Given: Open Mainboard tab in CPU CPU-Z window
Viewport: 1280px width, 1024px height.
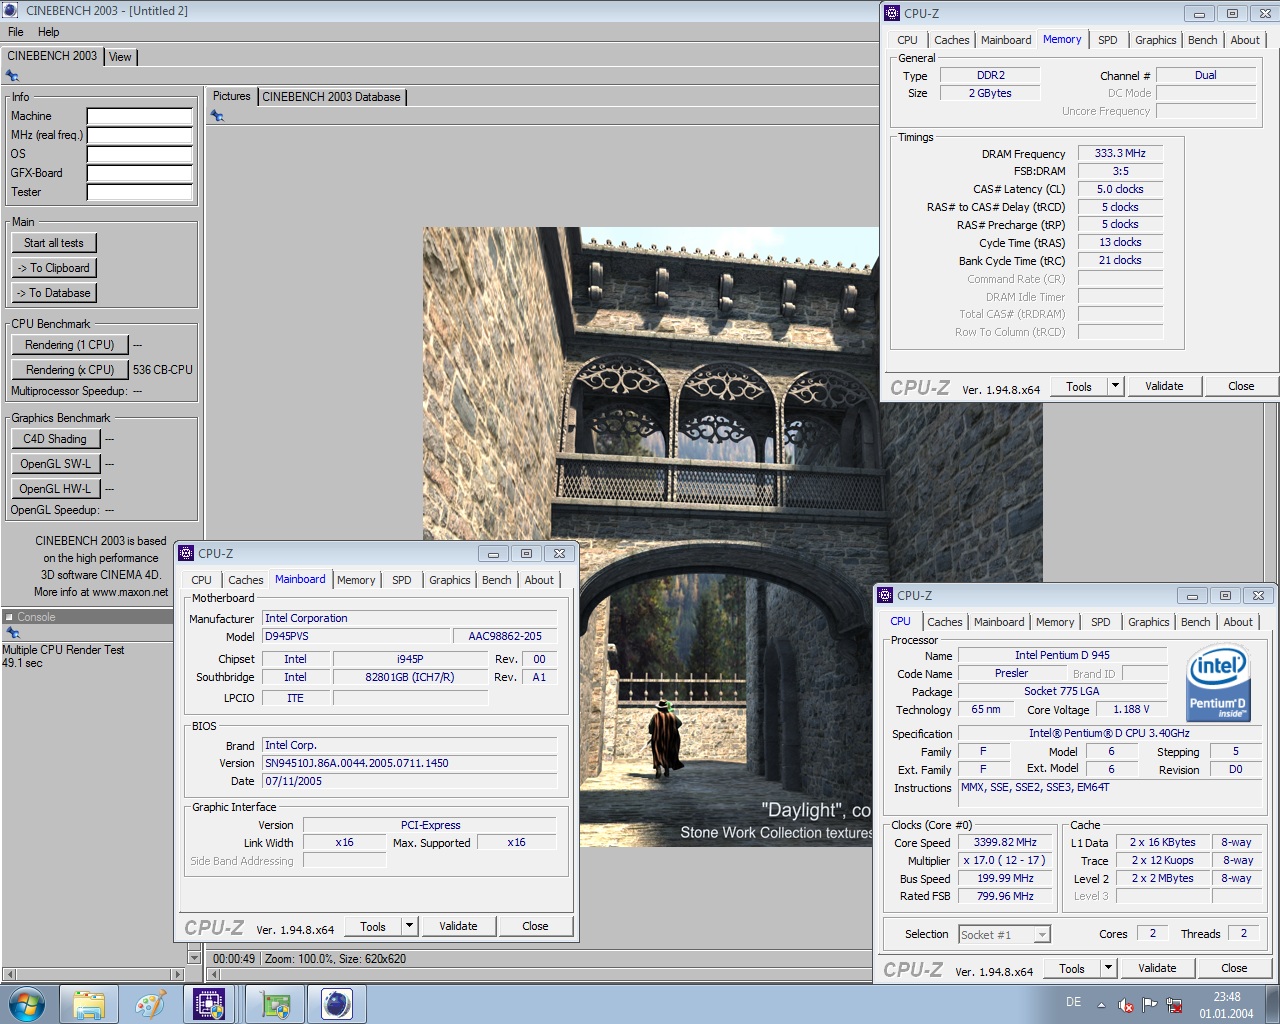Looking at the screenshot, I should 999,622.
